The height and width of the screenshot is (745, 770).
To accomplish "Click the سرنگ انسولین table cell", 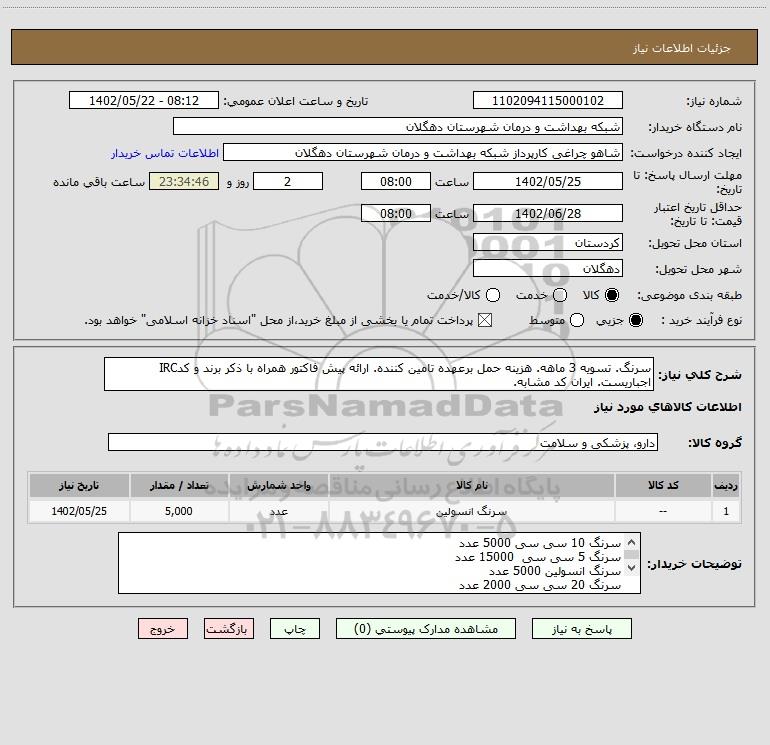I will (471, 511).
